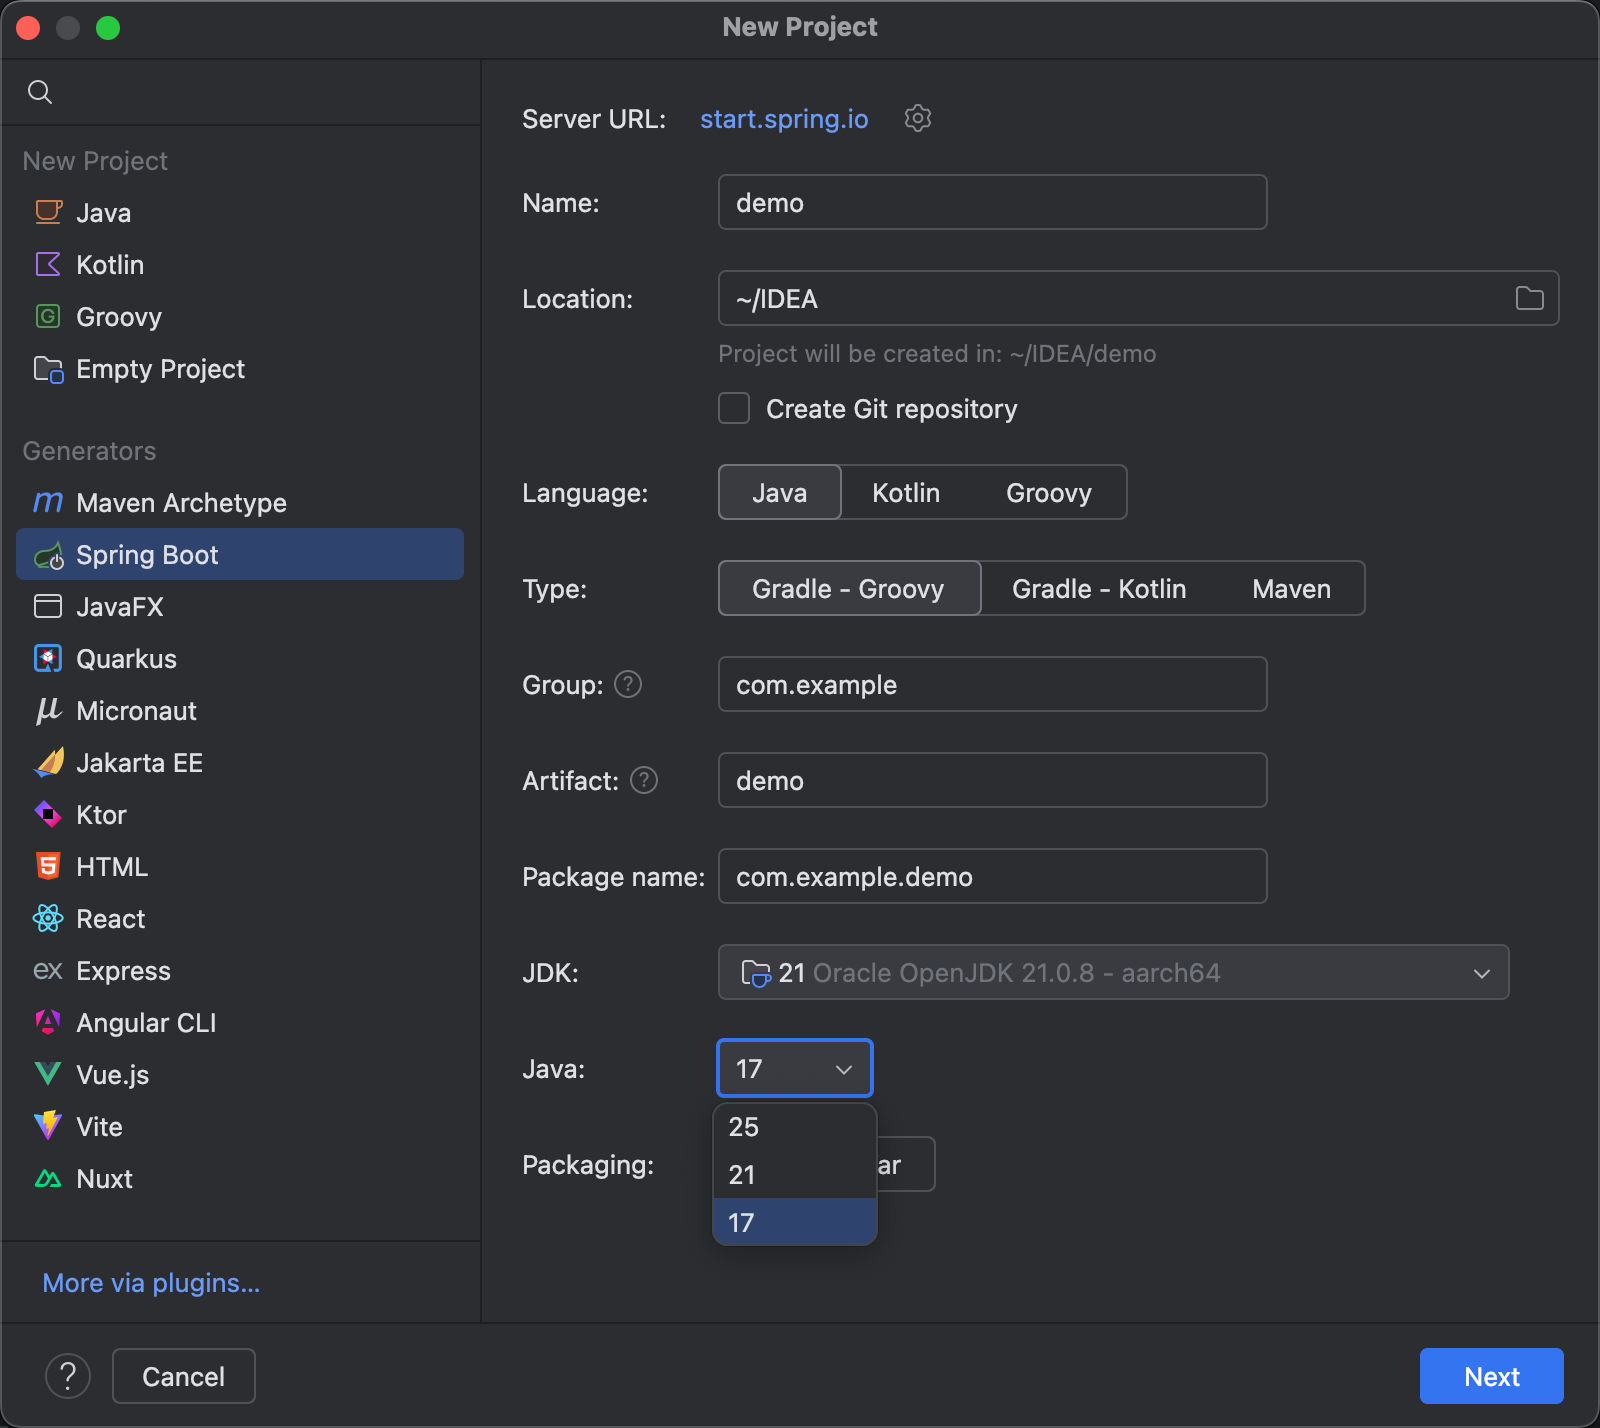This screenshot has width=1600, height=1428.
Task: Select the Jakarta EE sail icon
Action: click(x=48, y=762)
